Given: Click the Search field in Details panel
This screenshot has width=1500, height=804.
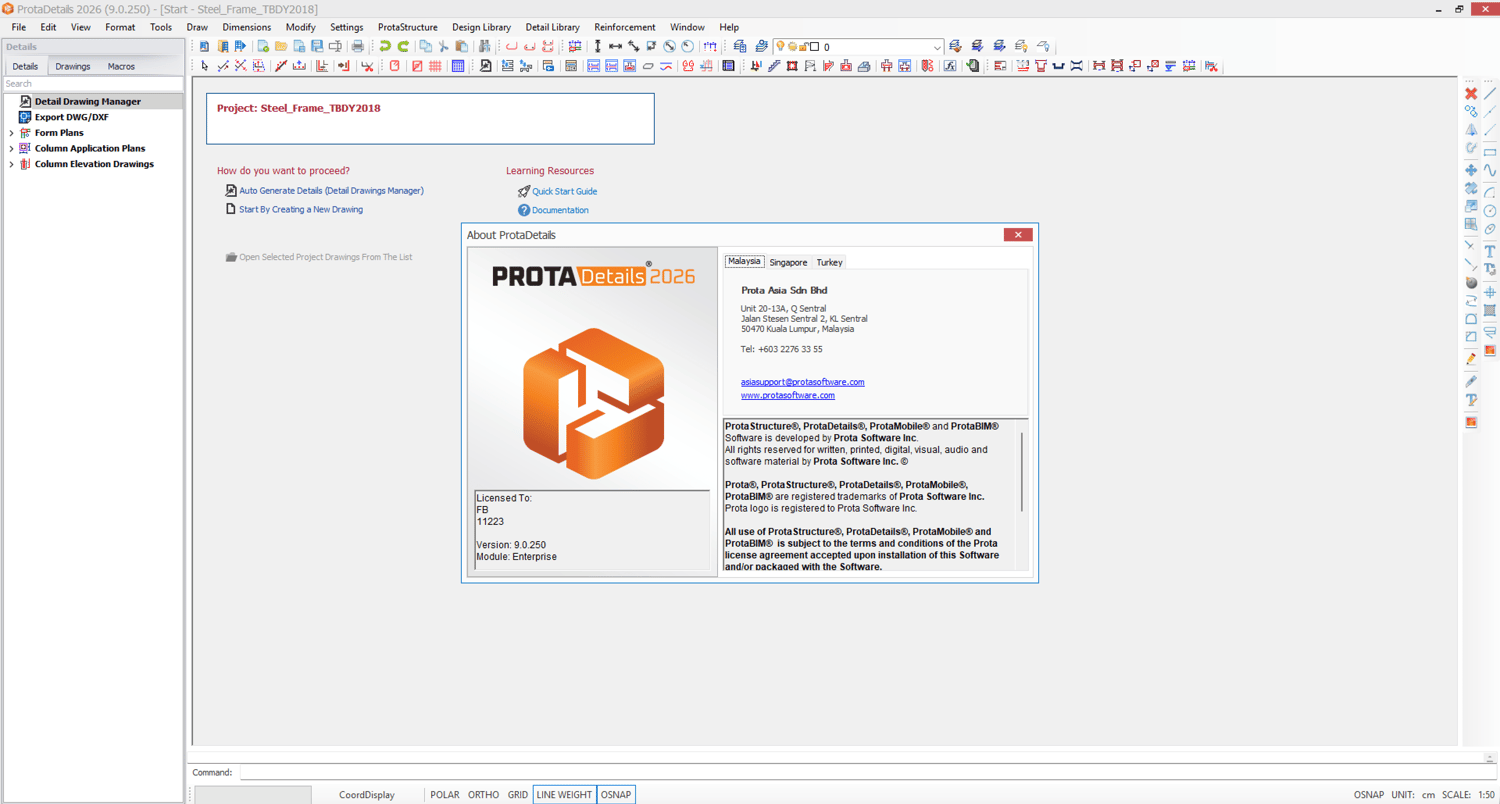Looking at the screenshot, I should [93, 84].
